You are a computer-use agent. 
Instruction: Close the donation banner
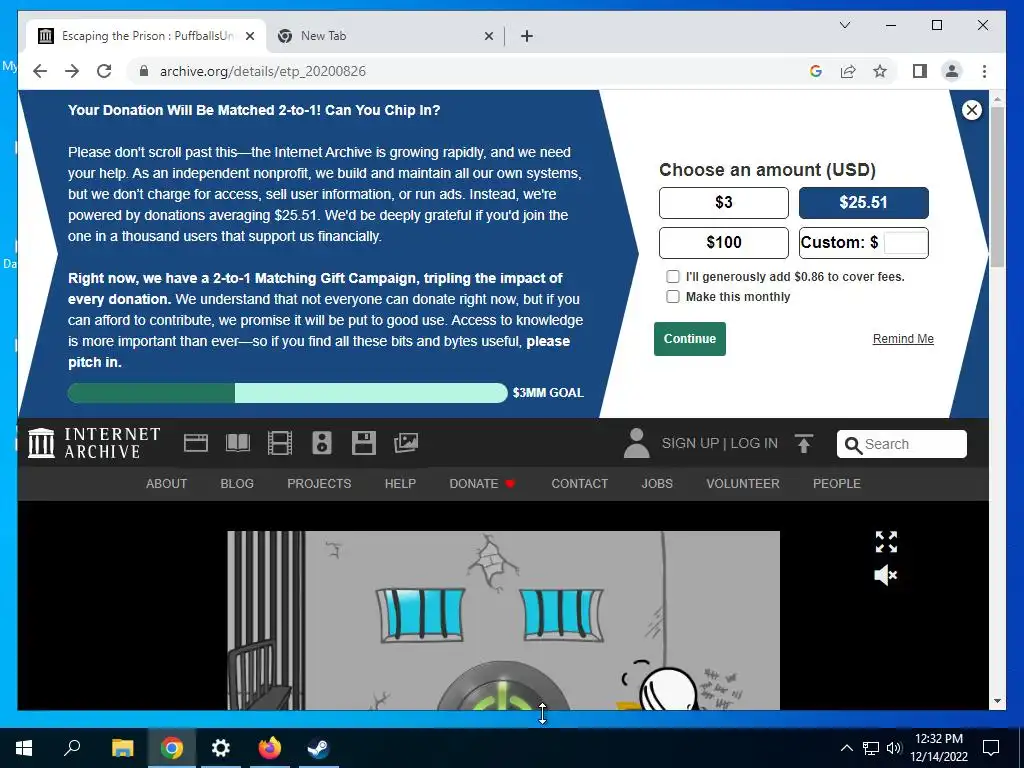point(972,110)
